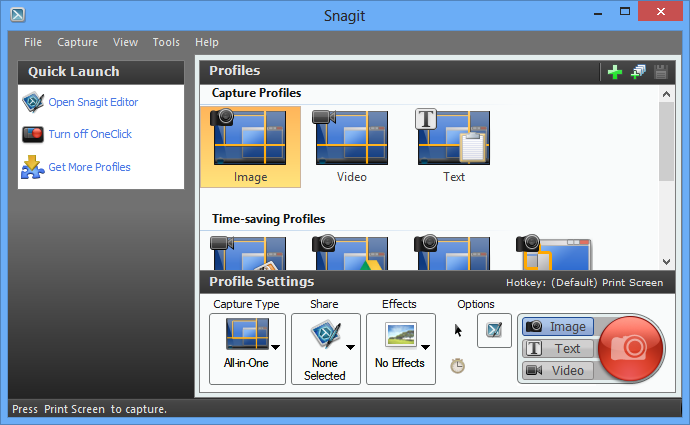Toggle the include cursor option
The image size is (690, 425).
click(458, 330)
